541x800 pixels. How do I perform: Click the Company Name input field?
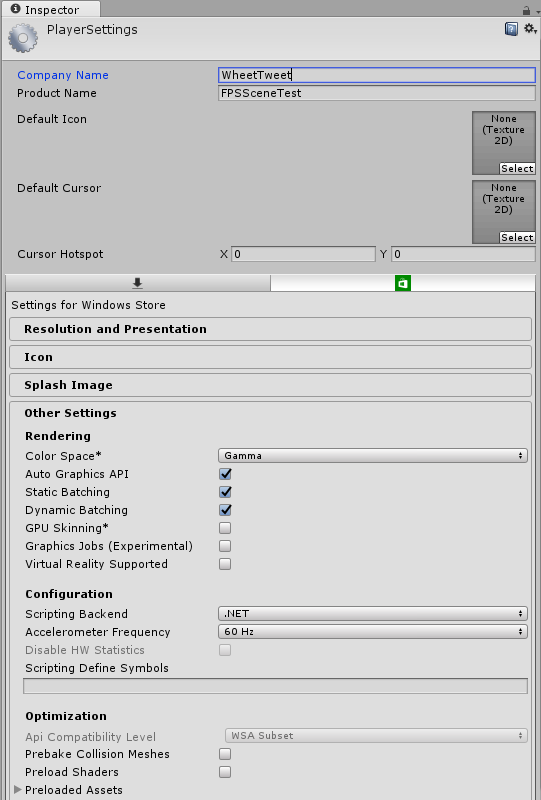coord(377,75)
